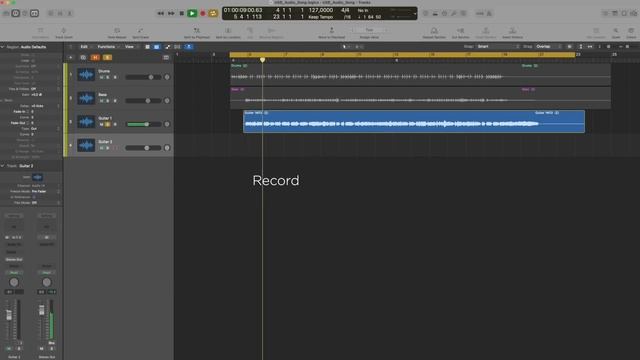Screen dimensions: 640x360
Task: Toggle the Show Automation icon in tracks menu bar
Action: (x=168, y=47)
